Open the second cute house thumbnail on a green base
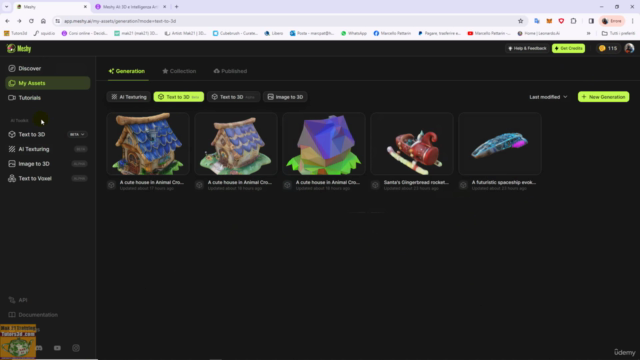 [x=236, y=144]
